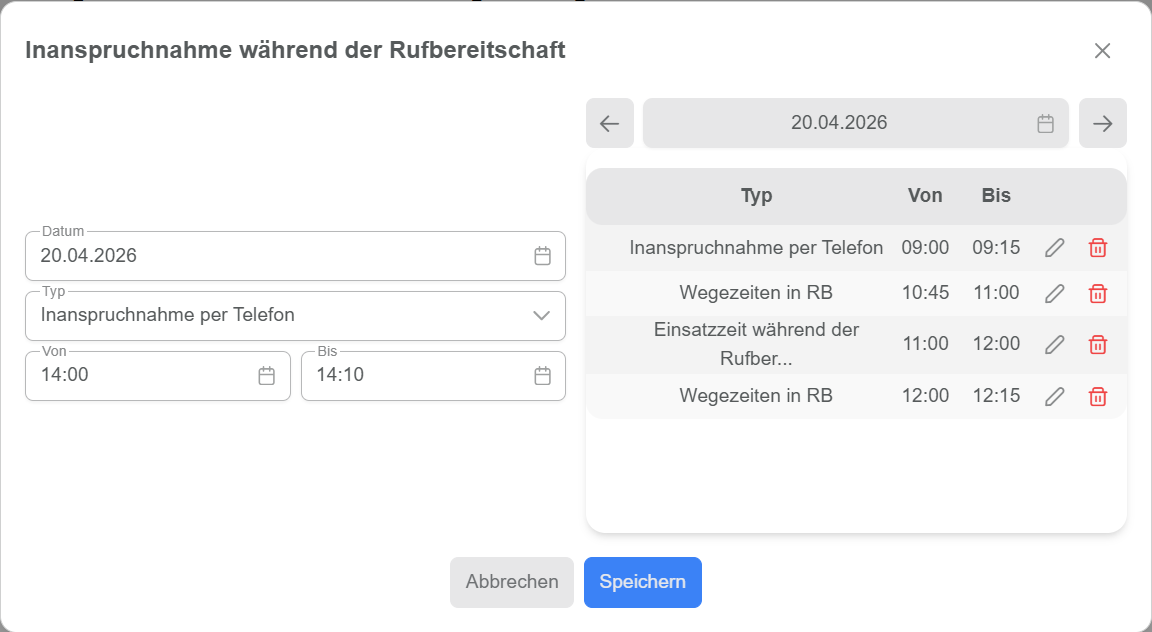The width and height of the screenshot is (1152, 632).
Task: Delete the 09:00 Inanspruchnahme per Telefon entry
Action: tap(1098, 247)
